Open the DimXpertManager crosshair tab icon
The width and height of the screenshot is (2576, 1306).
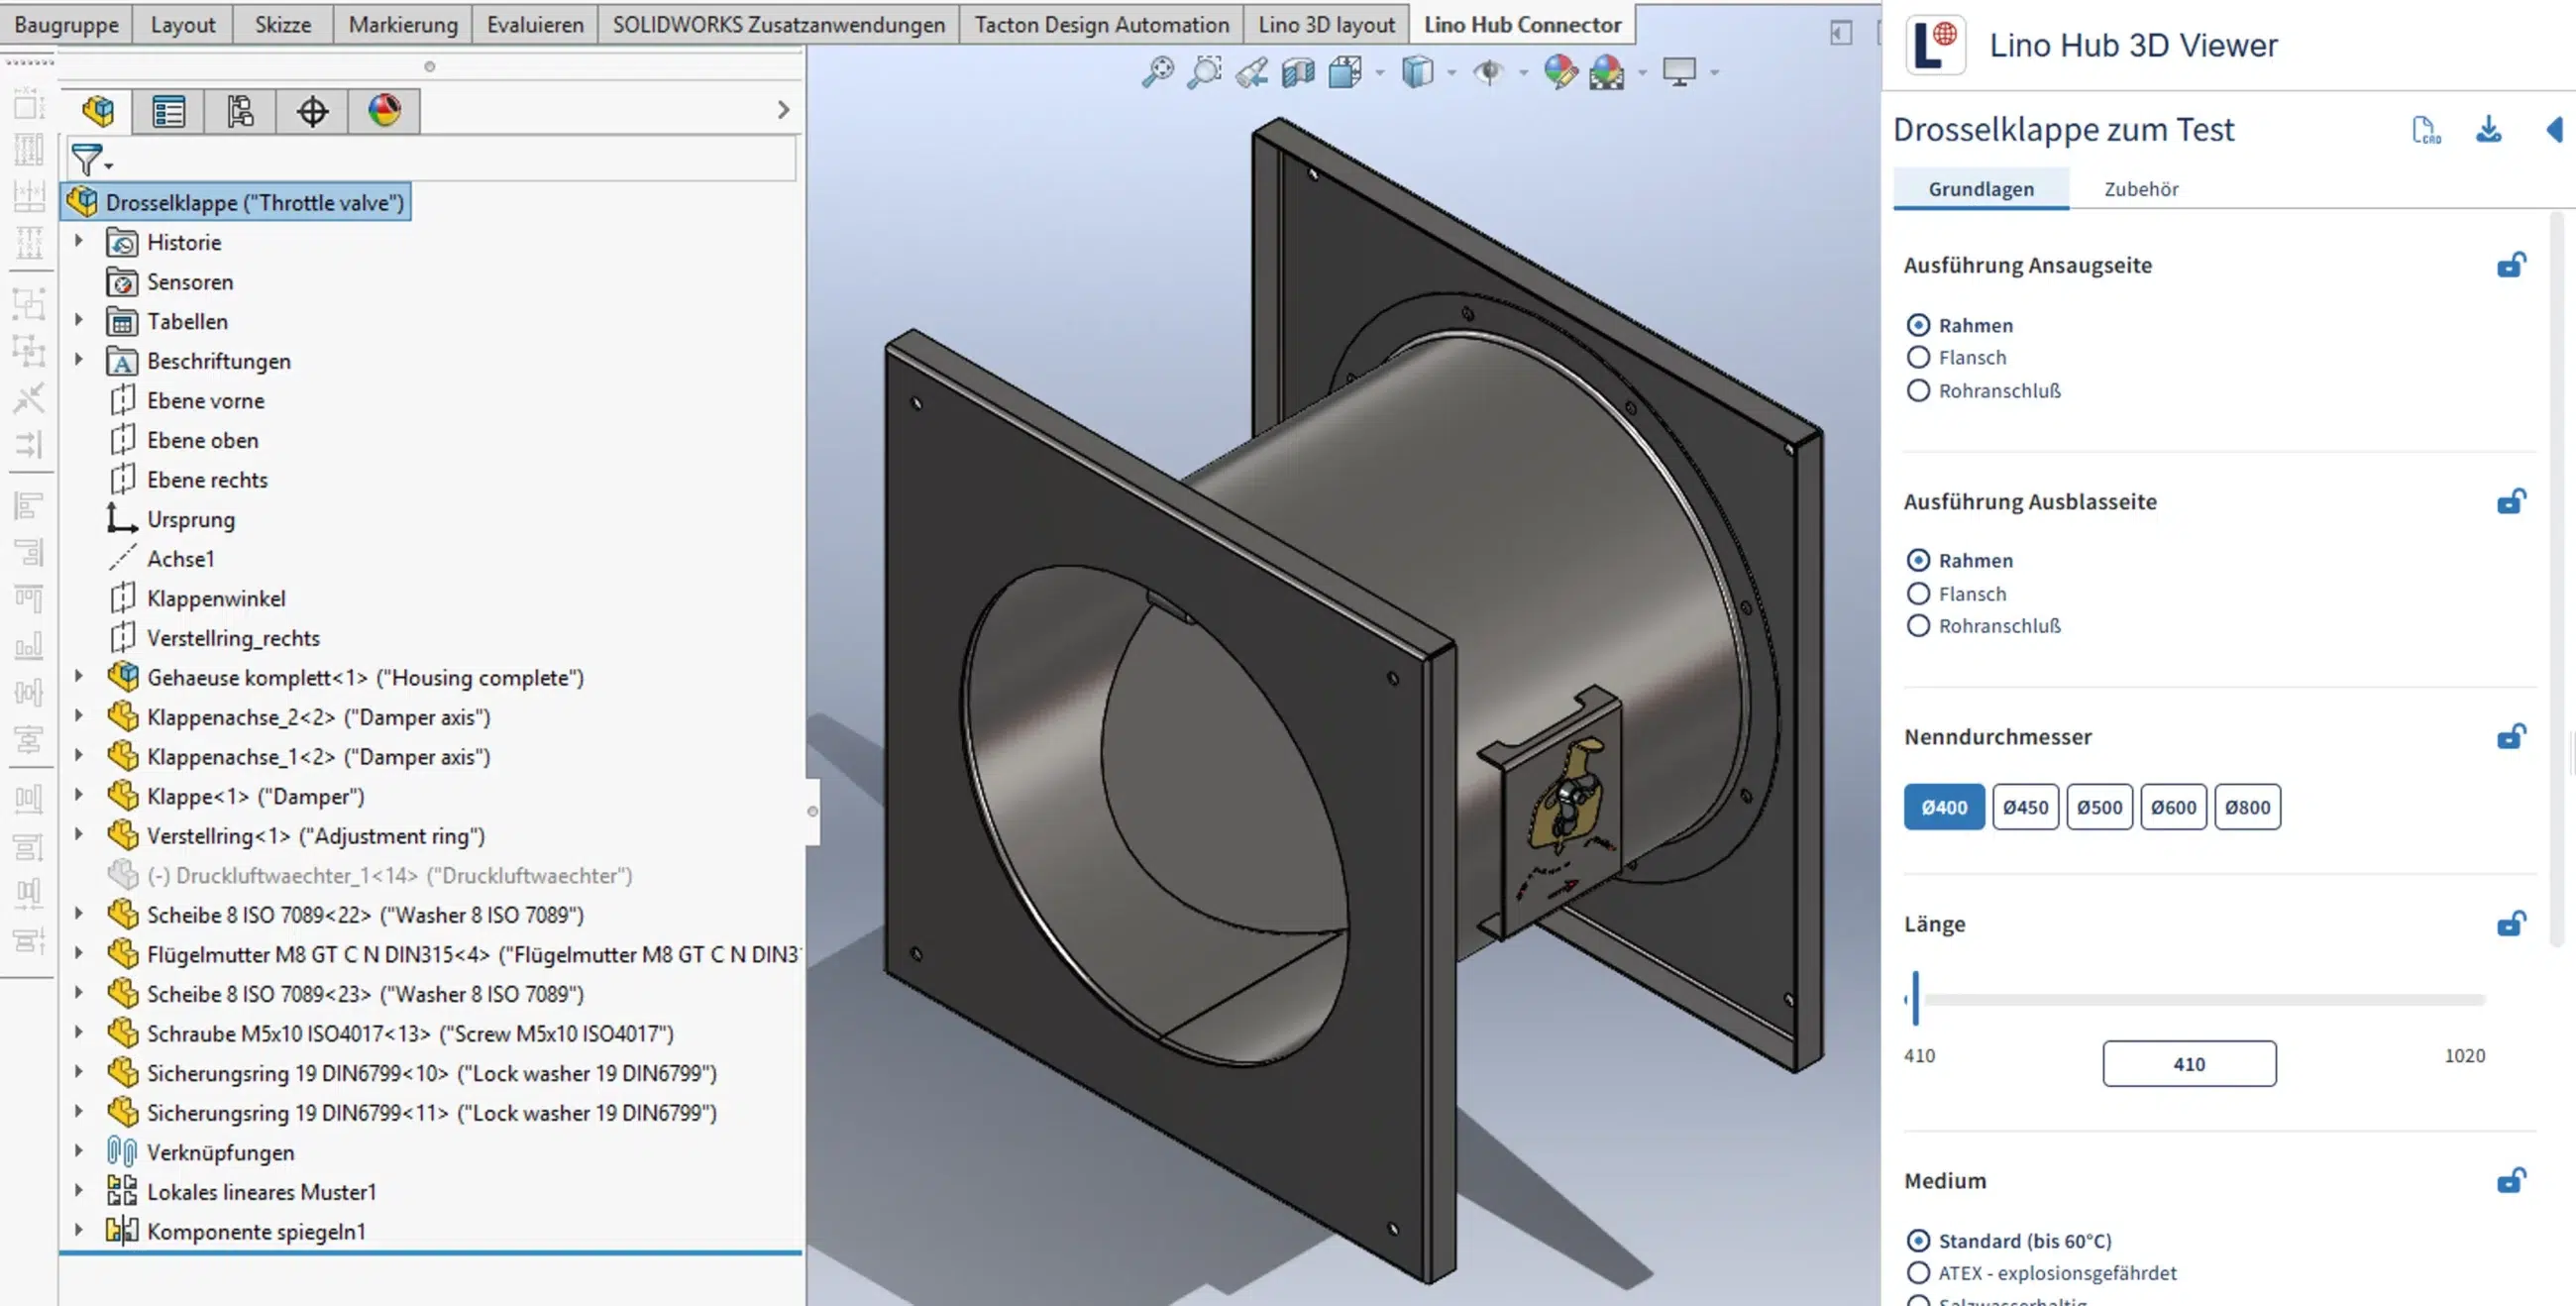[312, 110]
